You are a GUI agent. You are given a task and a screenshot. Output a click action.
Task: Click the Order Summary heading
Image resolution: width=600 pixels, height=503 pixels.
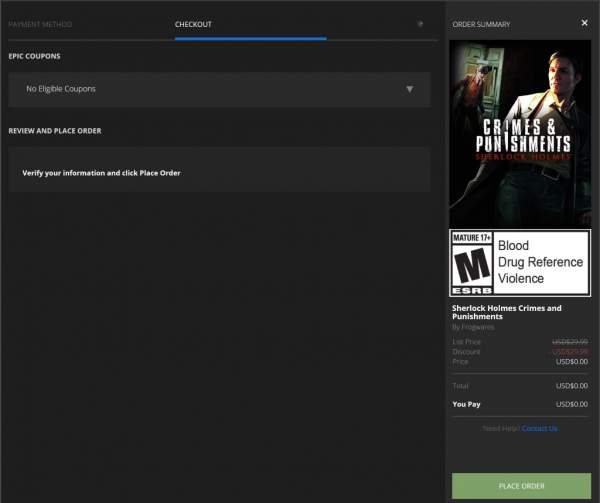[x=481, y=24]
